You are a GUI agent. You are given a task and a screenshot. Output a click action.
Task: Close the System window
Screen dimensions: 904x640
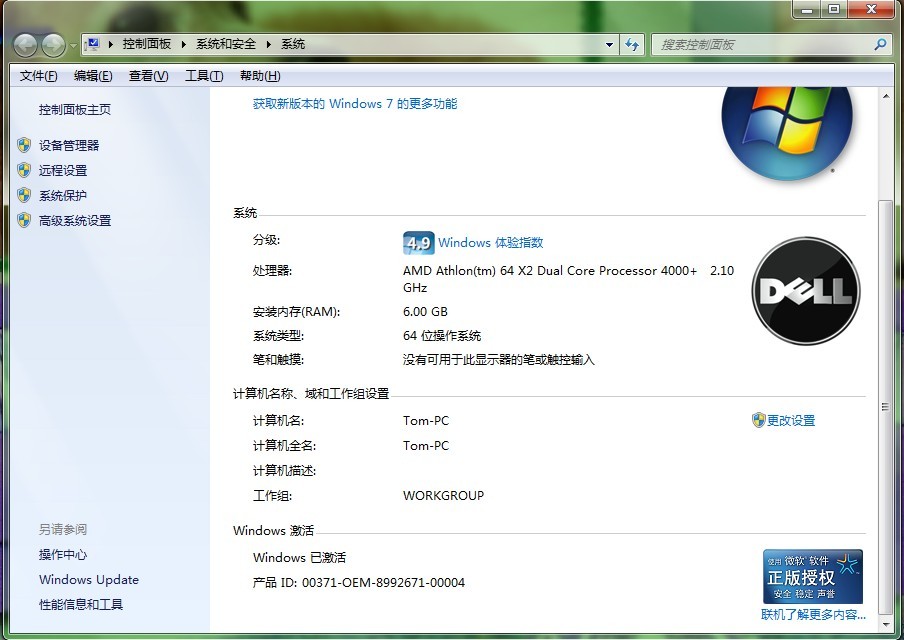point(872,9)
